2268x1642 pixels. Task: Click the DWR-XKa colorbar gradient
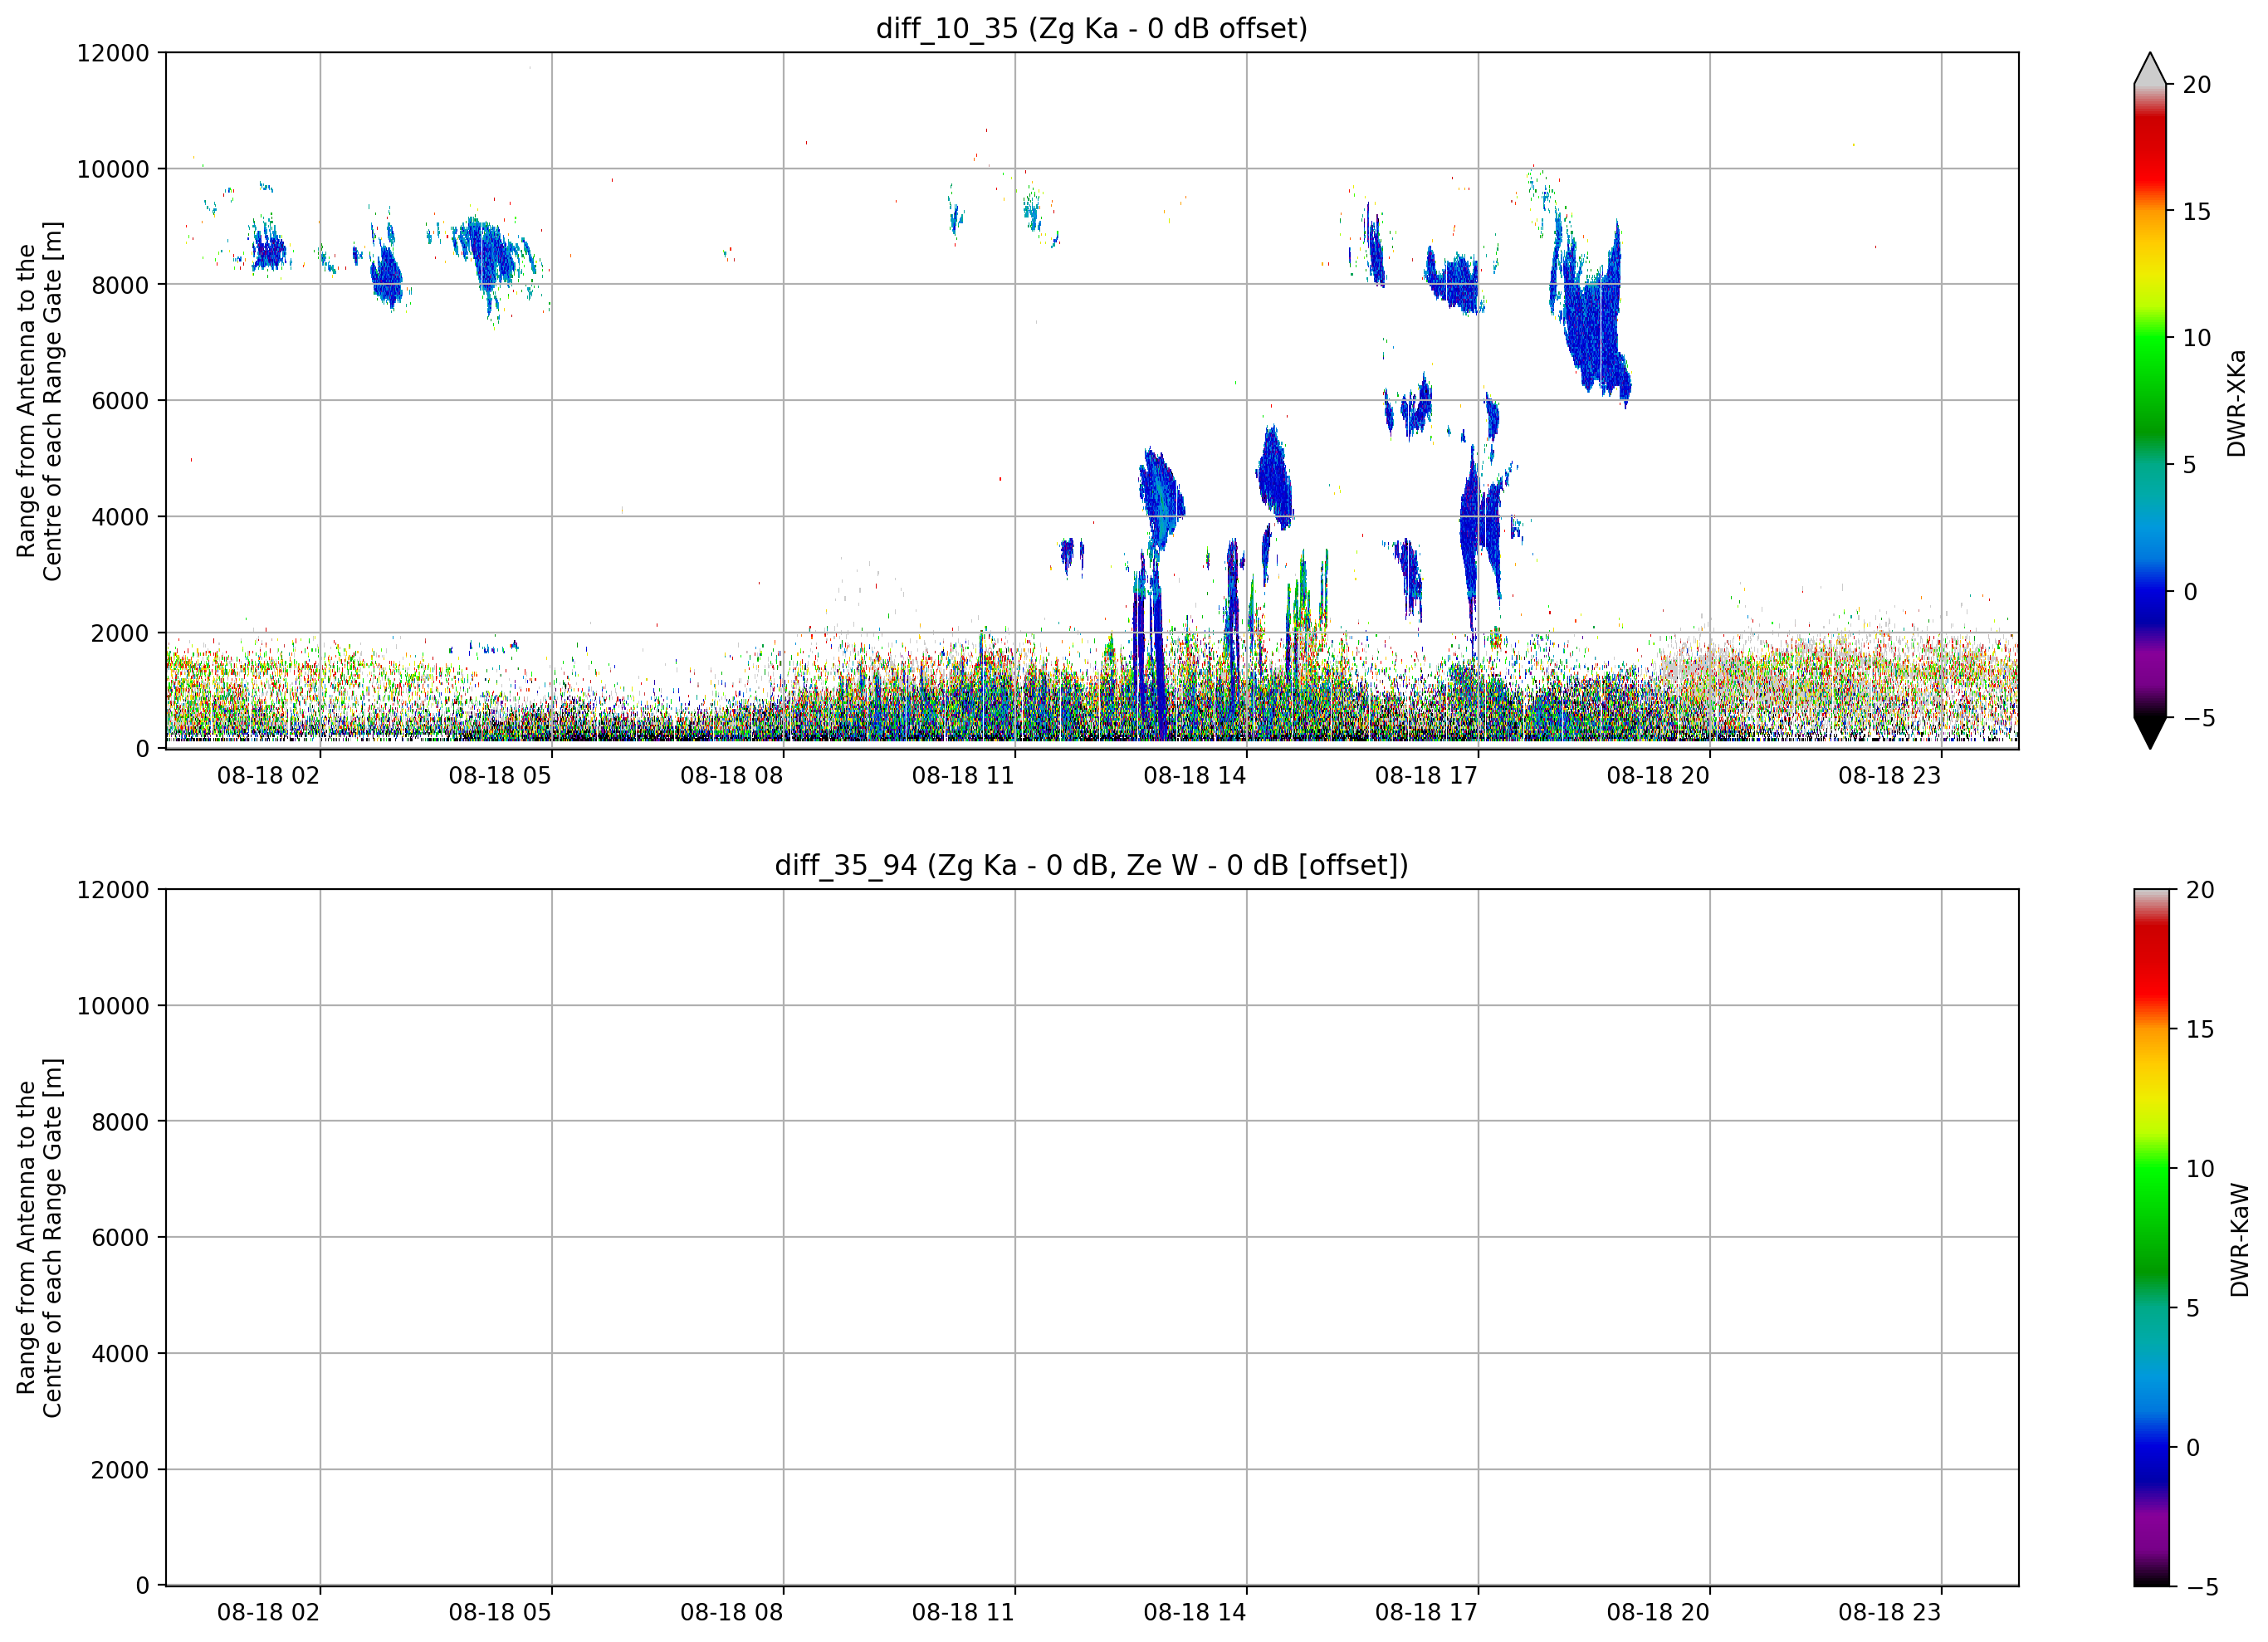pyautogui.click(x=2149, y=401)
